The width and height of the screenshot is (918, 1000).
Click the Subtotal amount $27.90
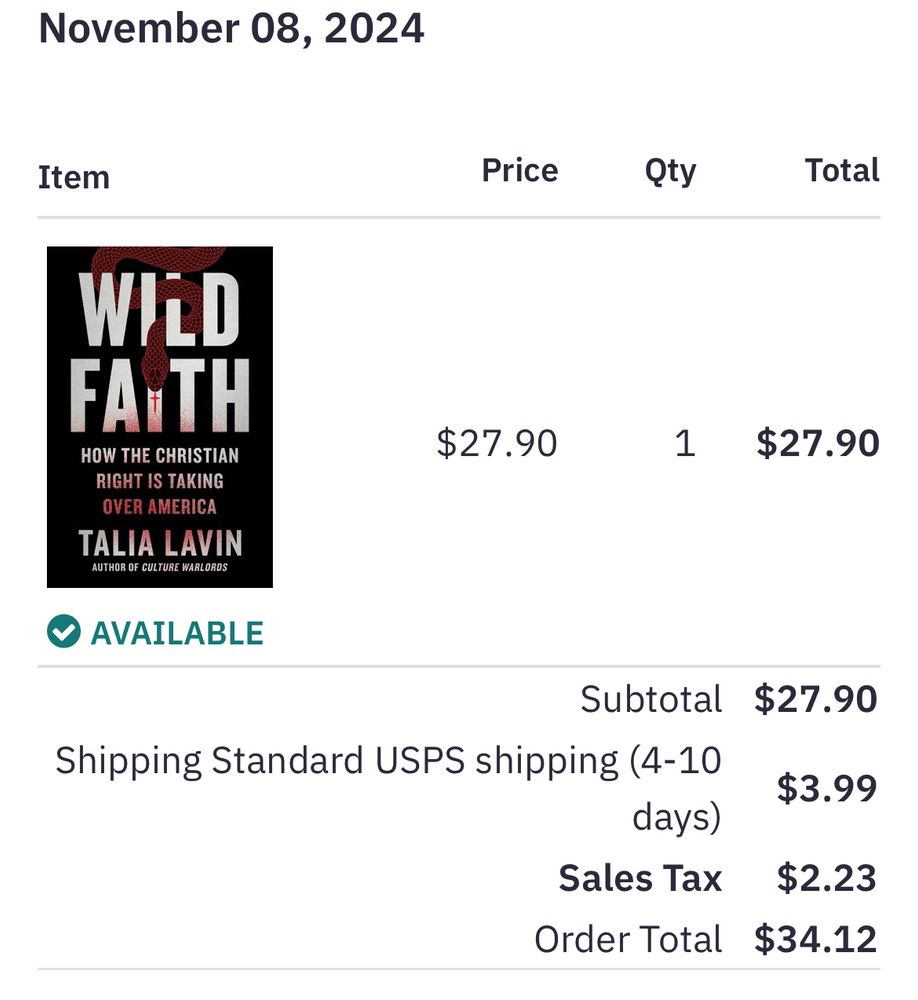click(815, 699)
